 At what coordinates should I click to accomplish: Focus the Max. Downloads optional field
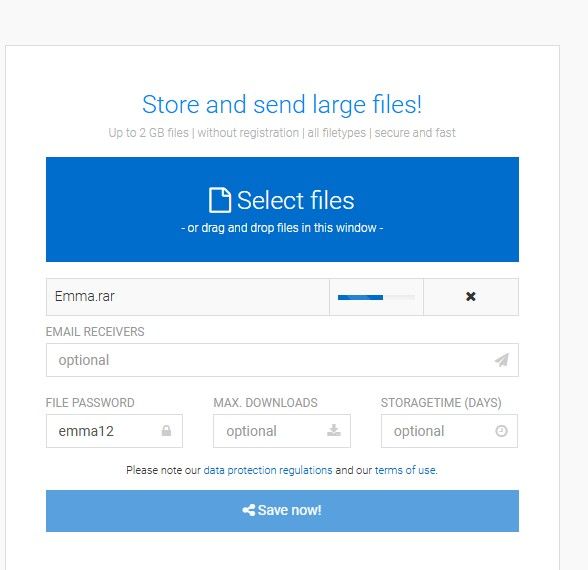[x=282, y=430]
